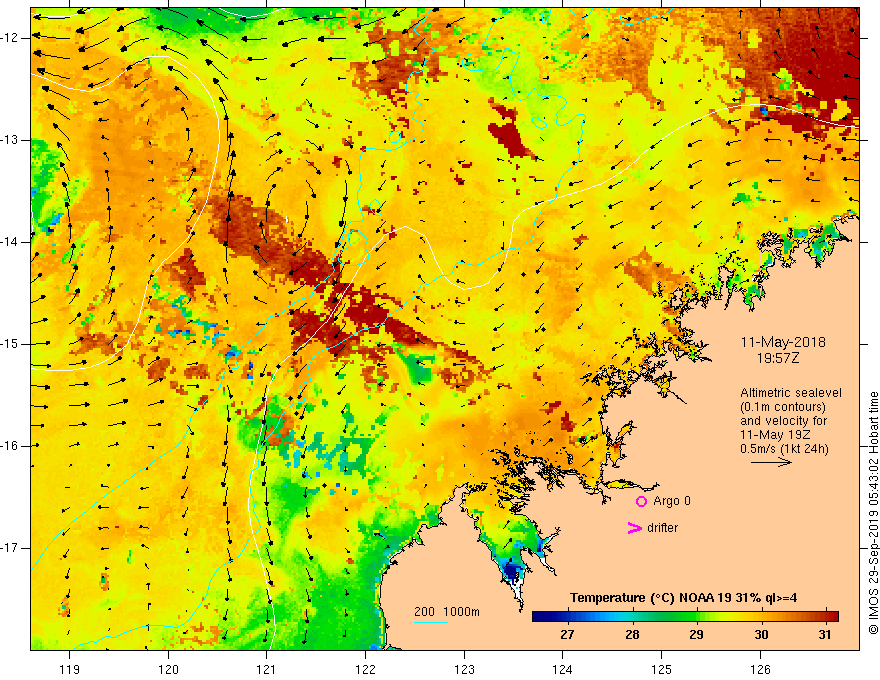The height and width of the screenshot is (680, 880).
Task: Click the latitude label -12
Action: coord(10,38)
